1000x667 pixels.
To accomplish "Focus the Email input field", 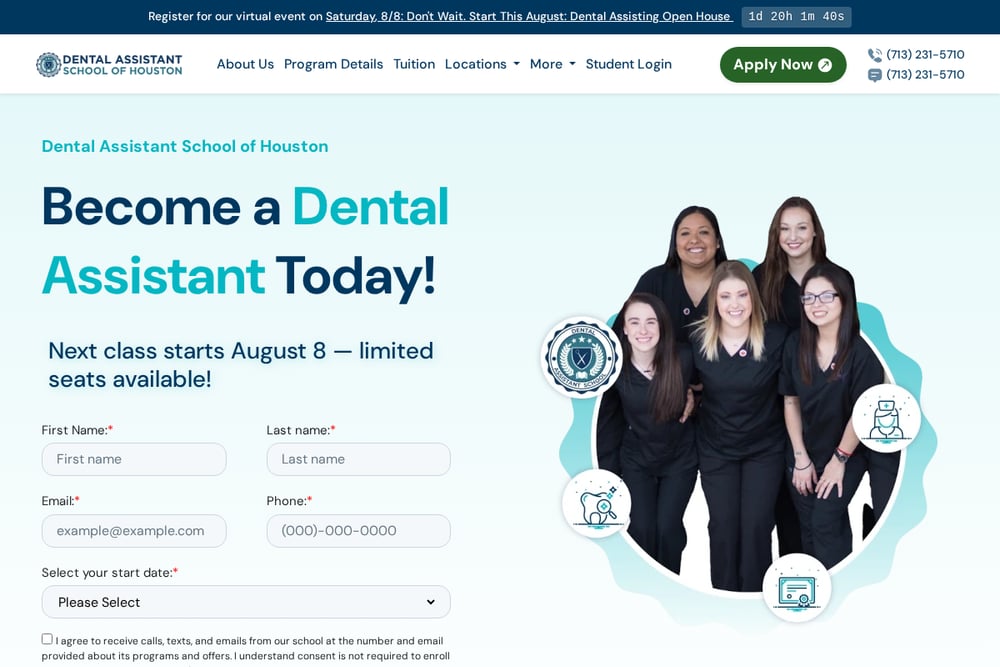I will [x=134, y=531].
